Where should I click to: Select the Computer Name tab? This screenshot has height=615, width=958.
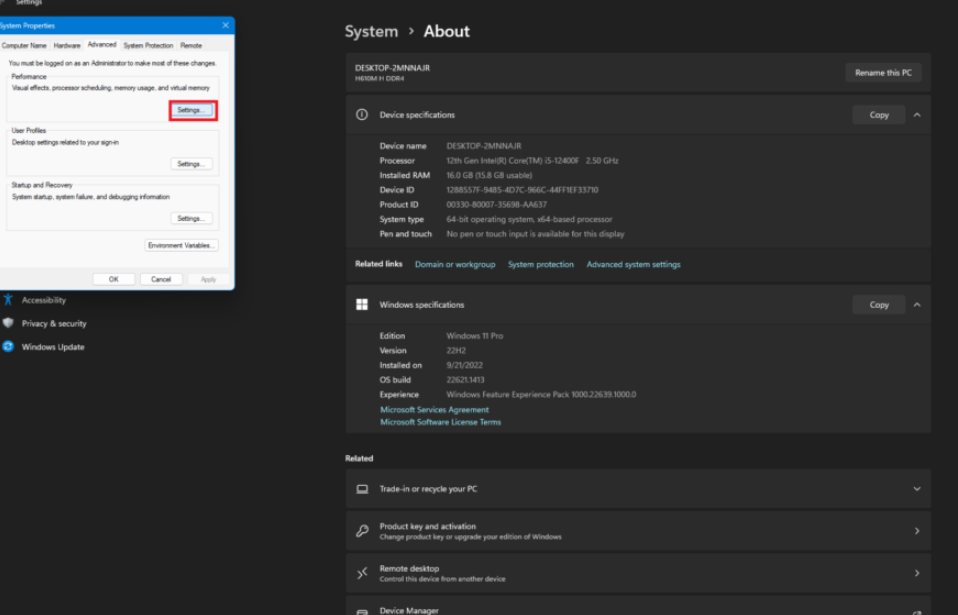[x=24, y=45]
